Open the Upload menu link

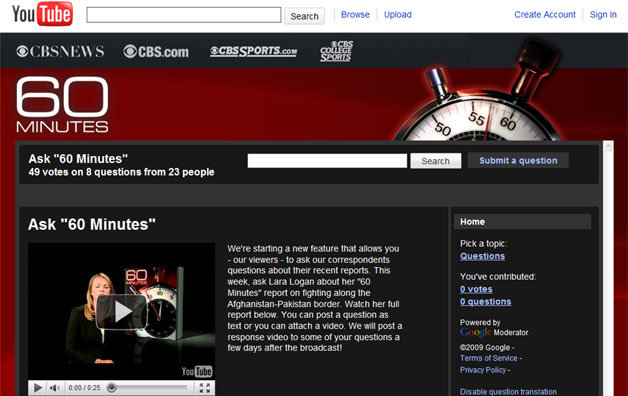pyautogui.click(x=398, y=15)
